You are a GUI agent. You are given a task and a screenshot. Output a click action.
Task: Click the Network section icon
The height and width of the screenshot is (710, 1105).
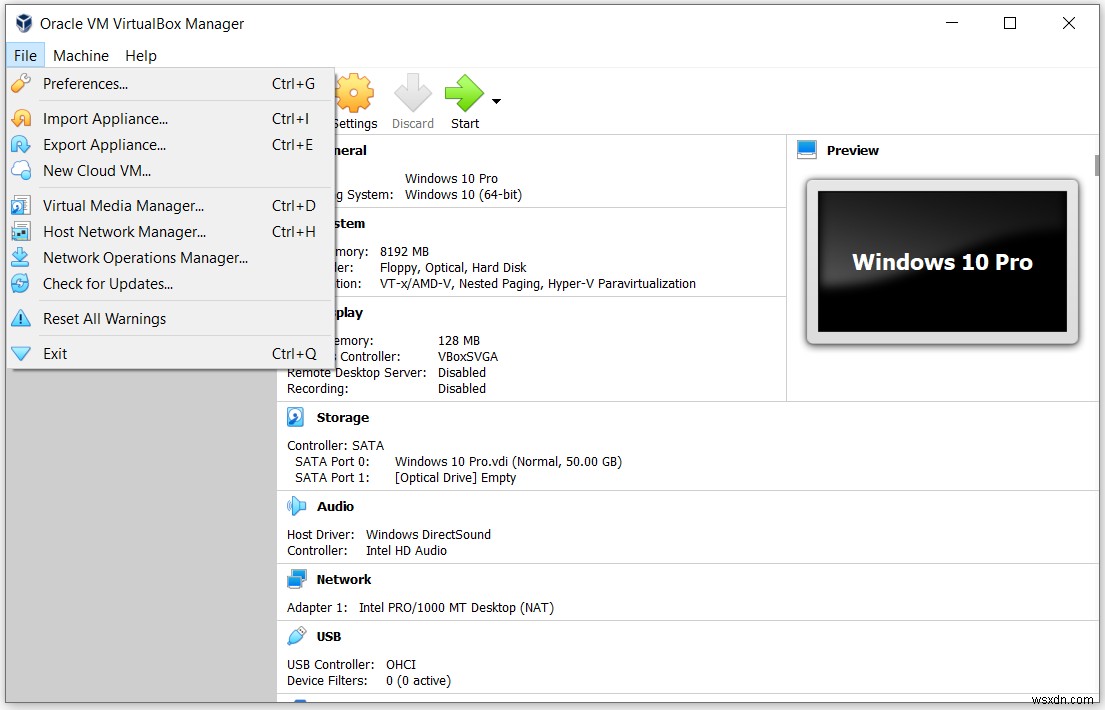pyautogui.click(x=297, y=578)
